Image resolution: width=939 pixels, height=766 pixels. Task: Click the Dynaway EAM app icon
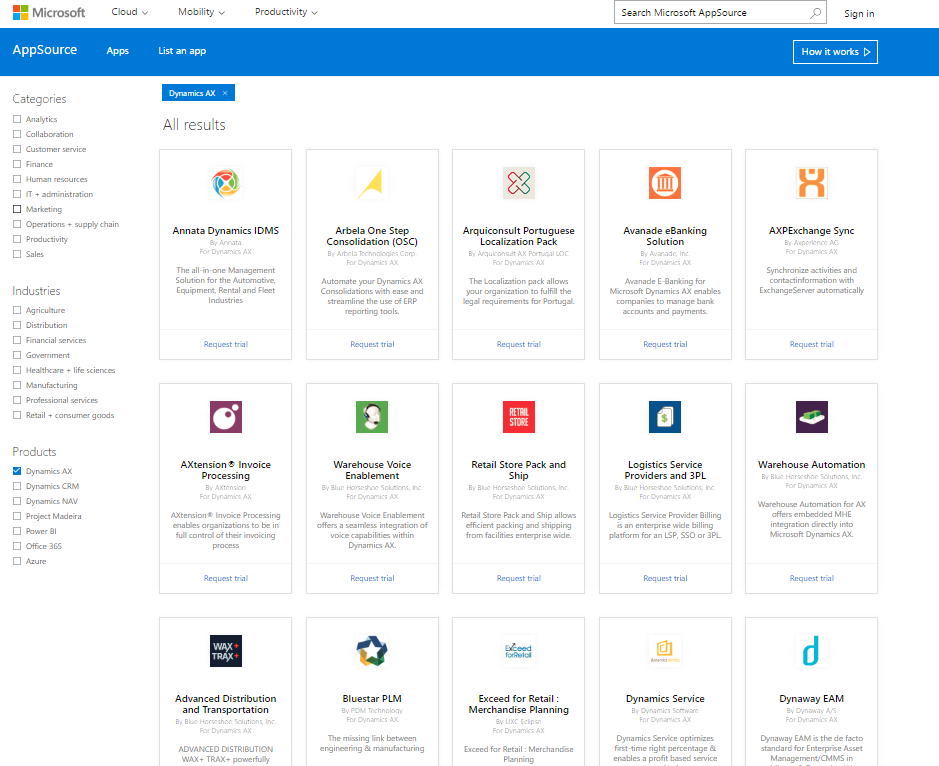(x=811, y=651)
